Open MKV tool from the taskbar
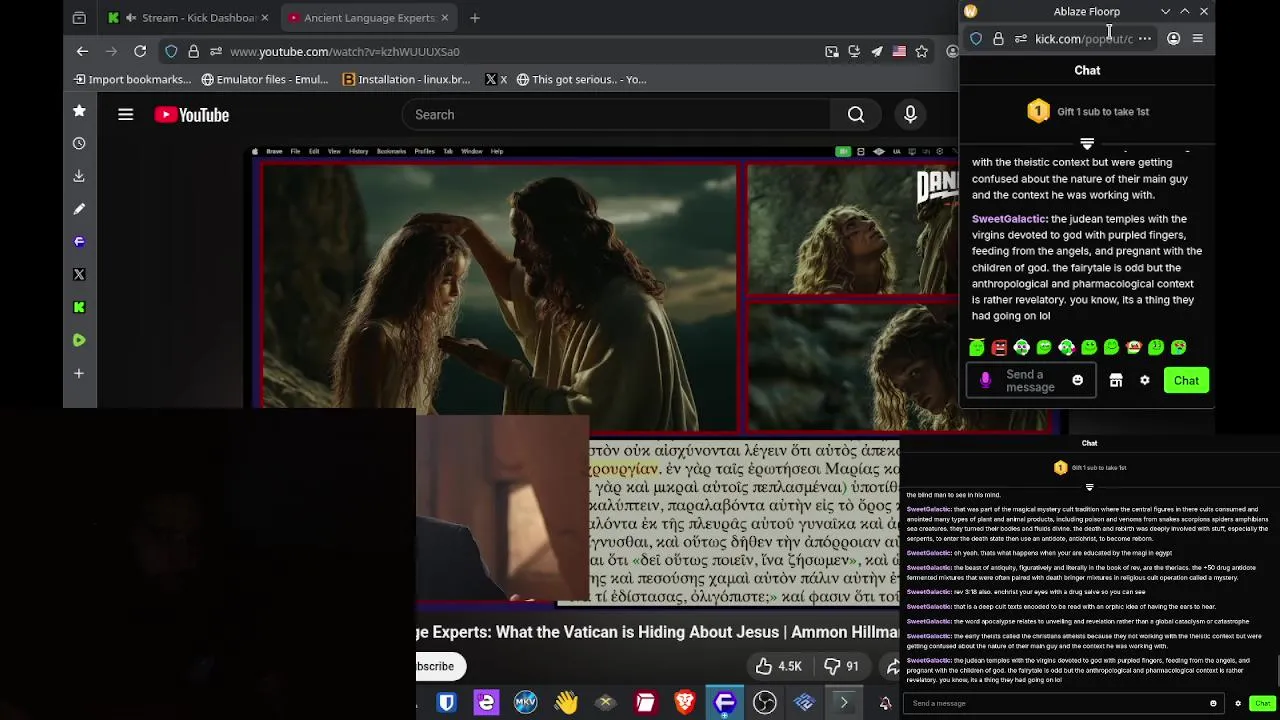The width and height of the screenshot is (1280, 720). [x=525, y=703]
